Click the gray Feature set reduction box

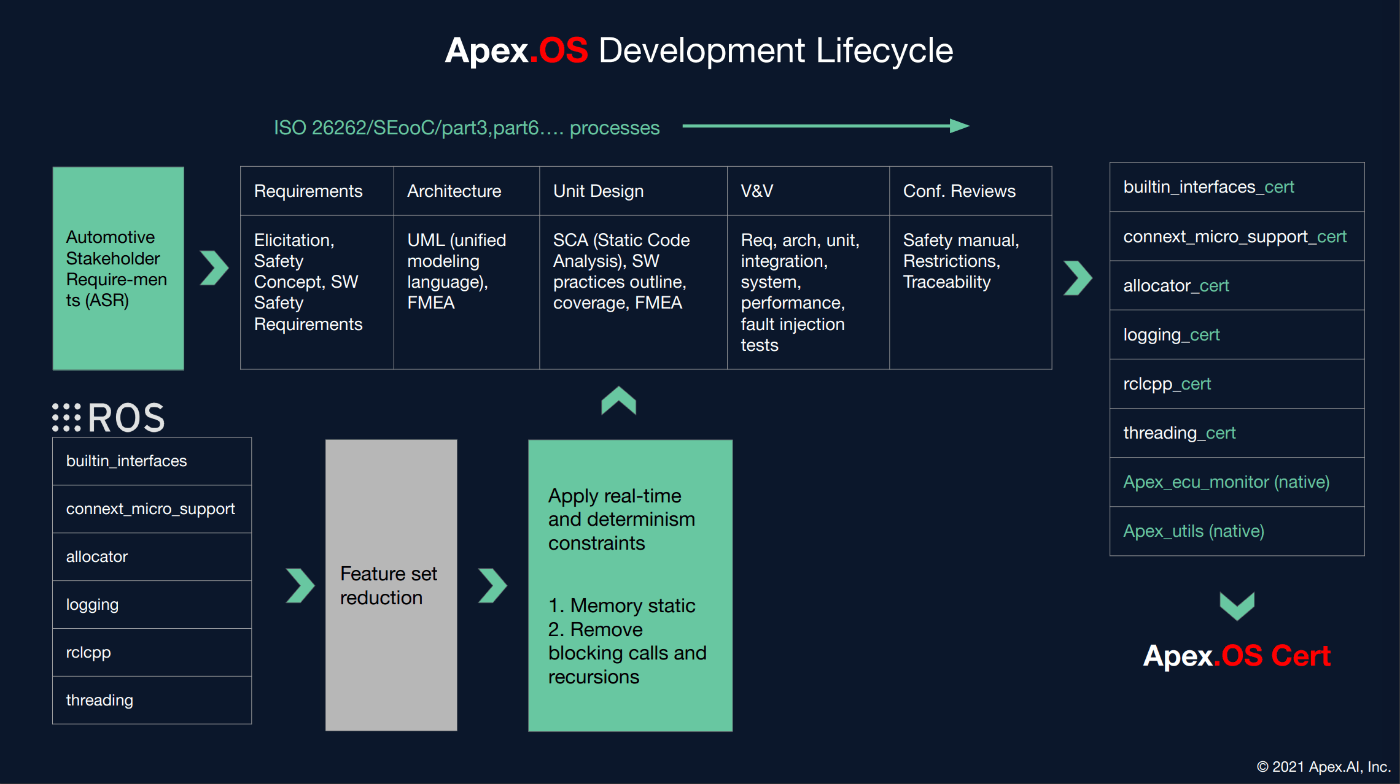click(391, 585)
